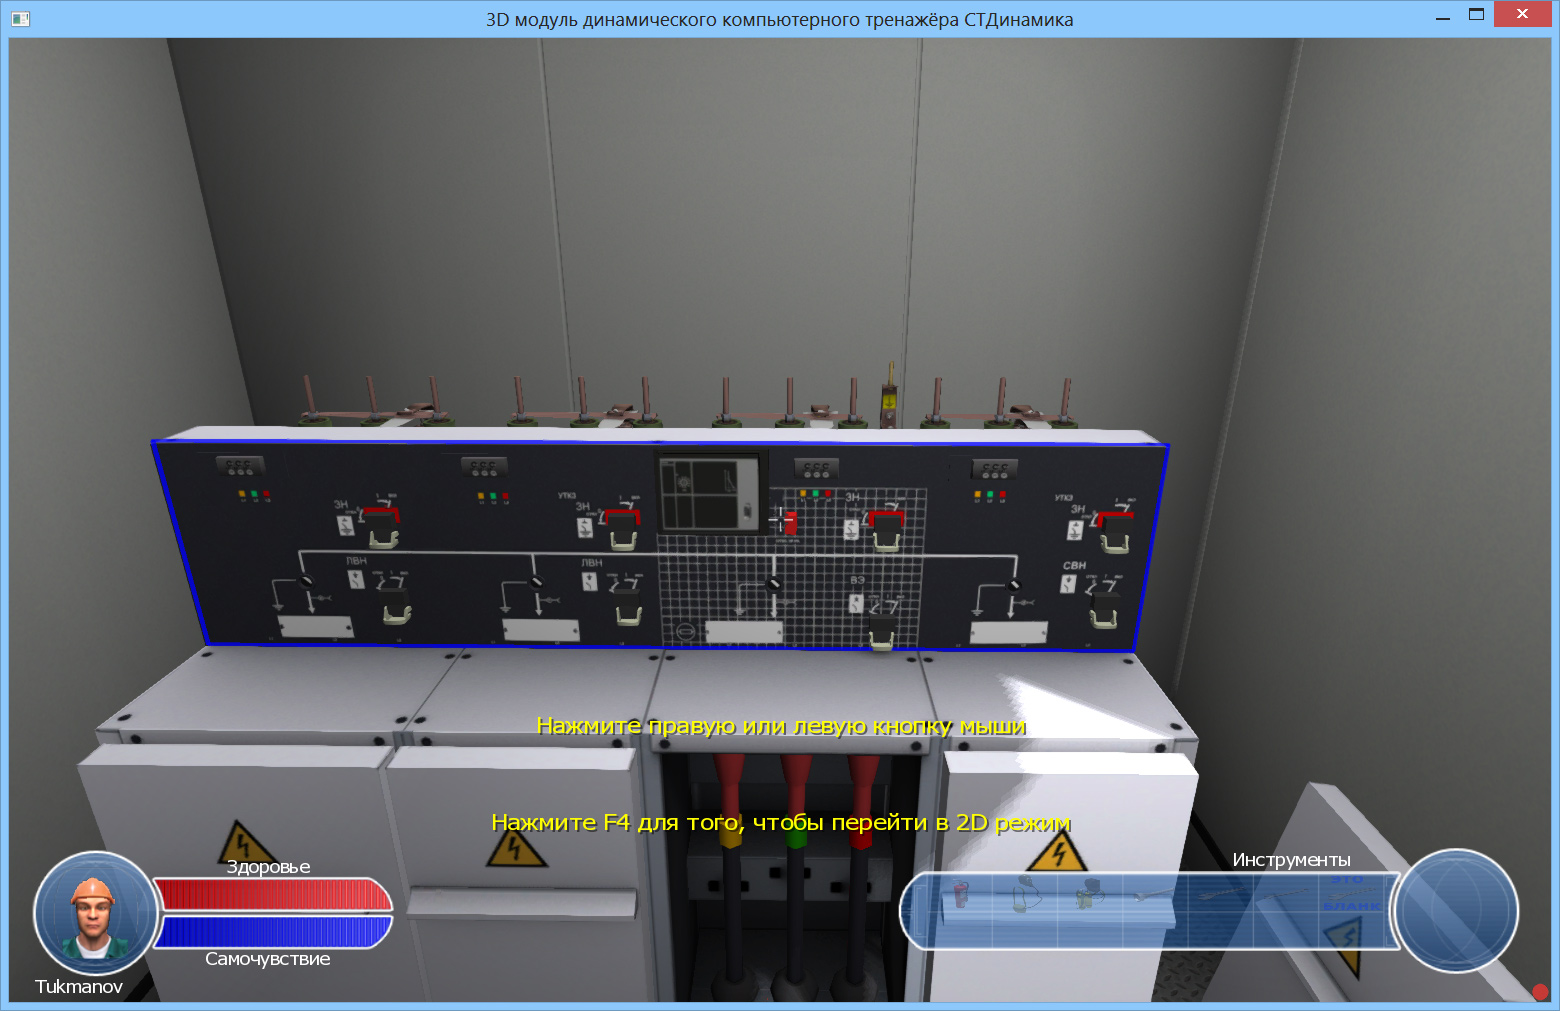Click the small red switch beside the relay display
The height and width of the screenshot is (1011, 1560).
789,522
